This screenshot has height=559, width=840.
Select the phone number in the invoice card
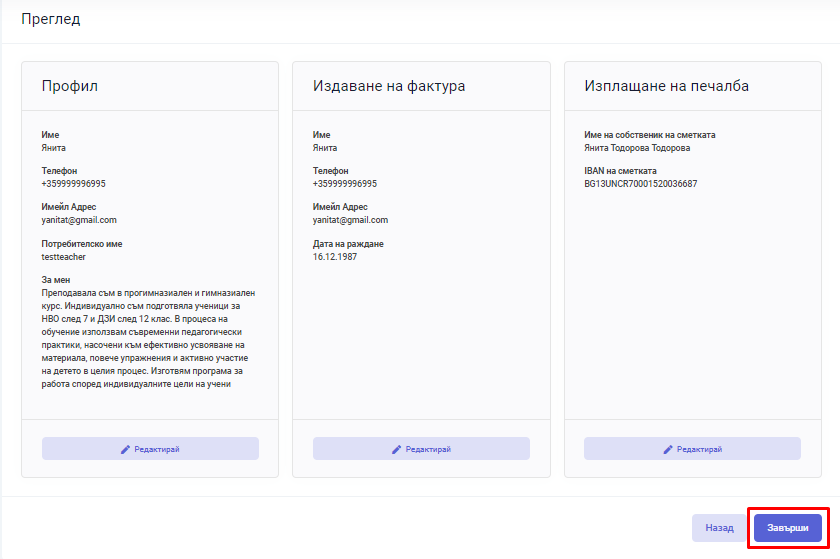pyautogui.click(x=344, y=184)
